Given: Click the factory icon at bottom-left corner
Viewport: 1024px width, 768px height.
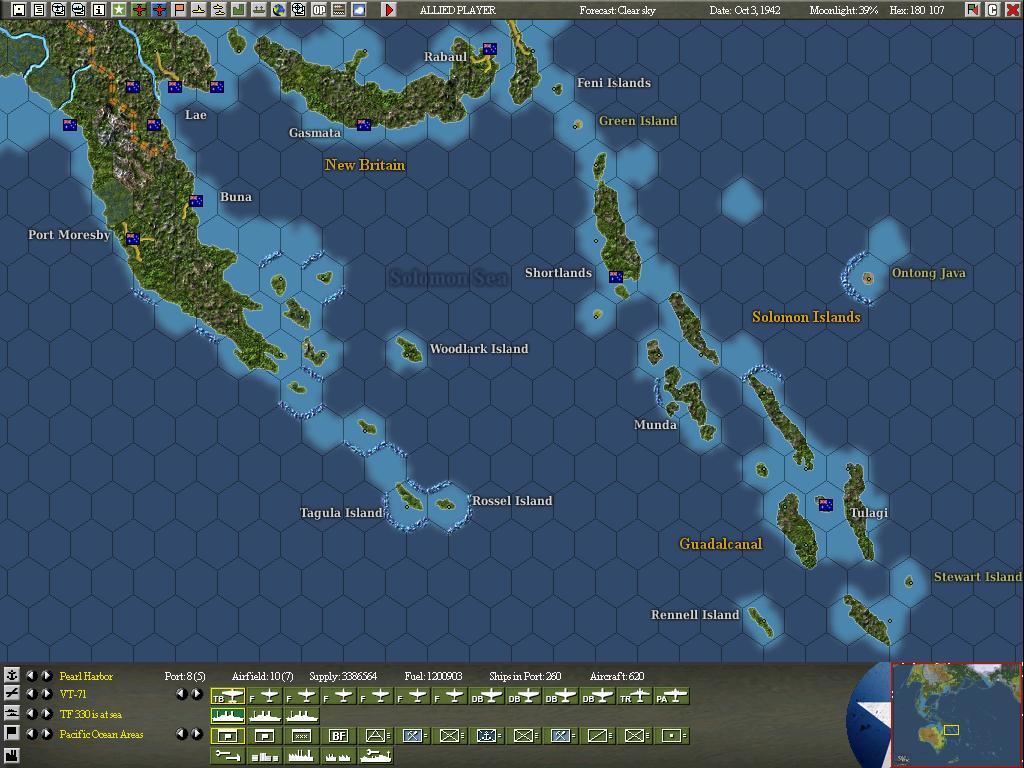Looking at the screenshot, I should (x=11, y=757).
